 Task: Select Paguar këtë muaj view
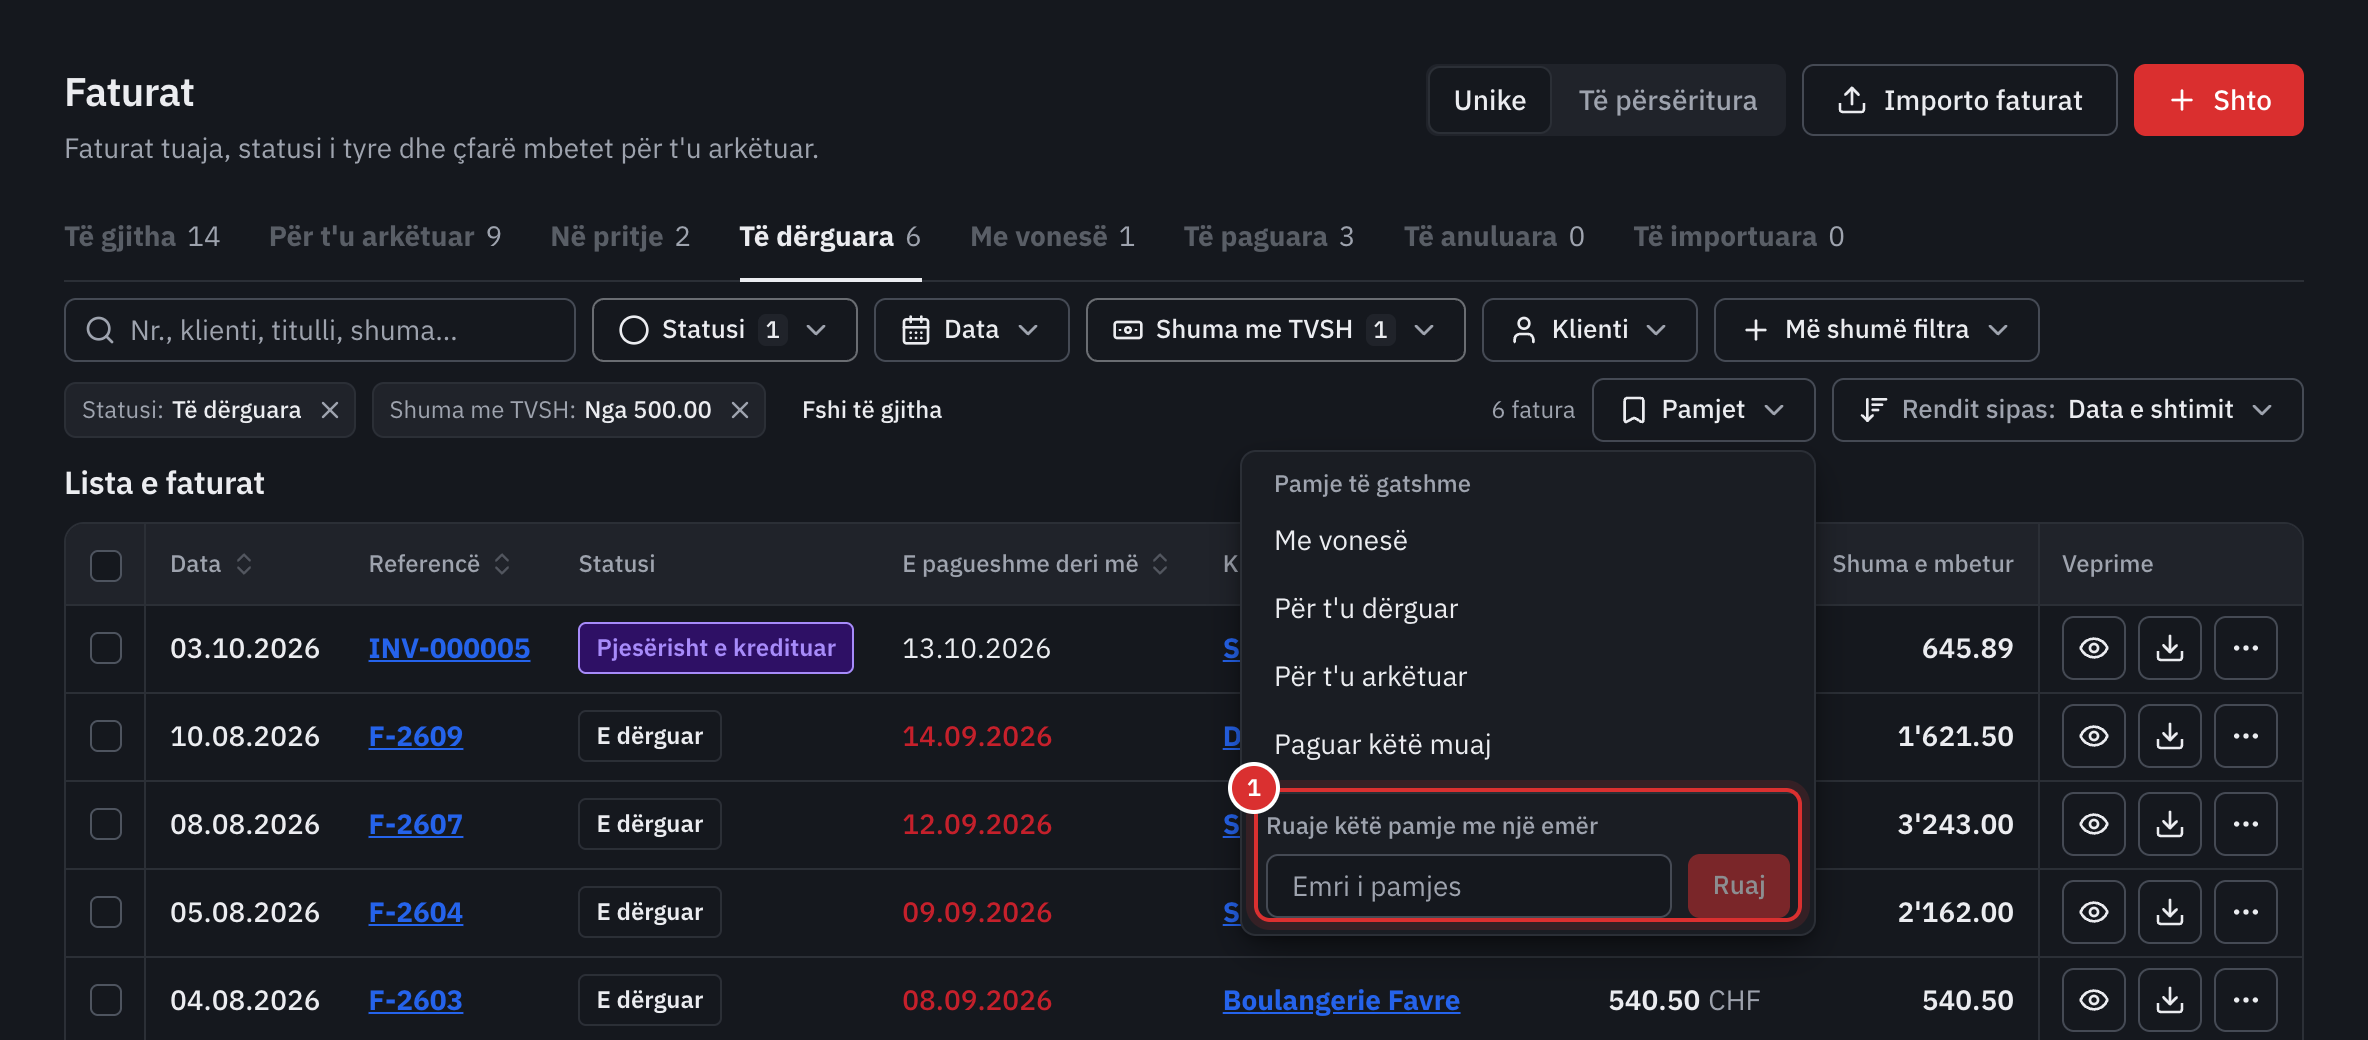1527,745
